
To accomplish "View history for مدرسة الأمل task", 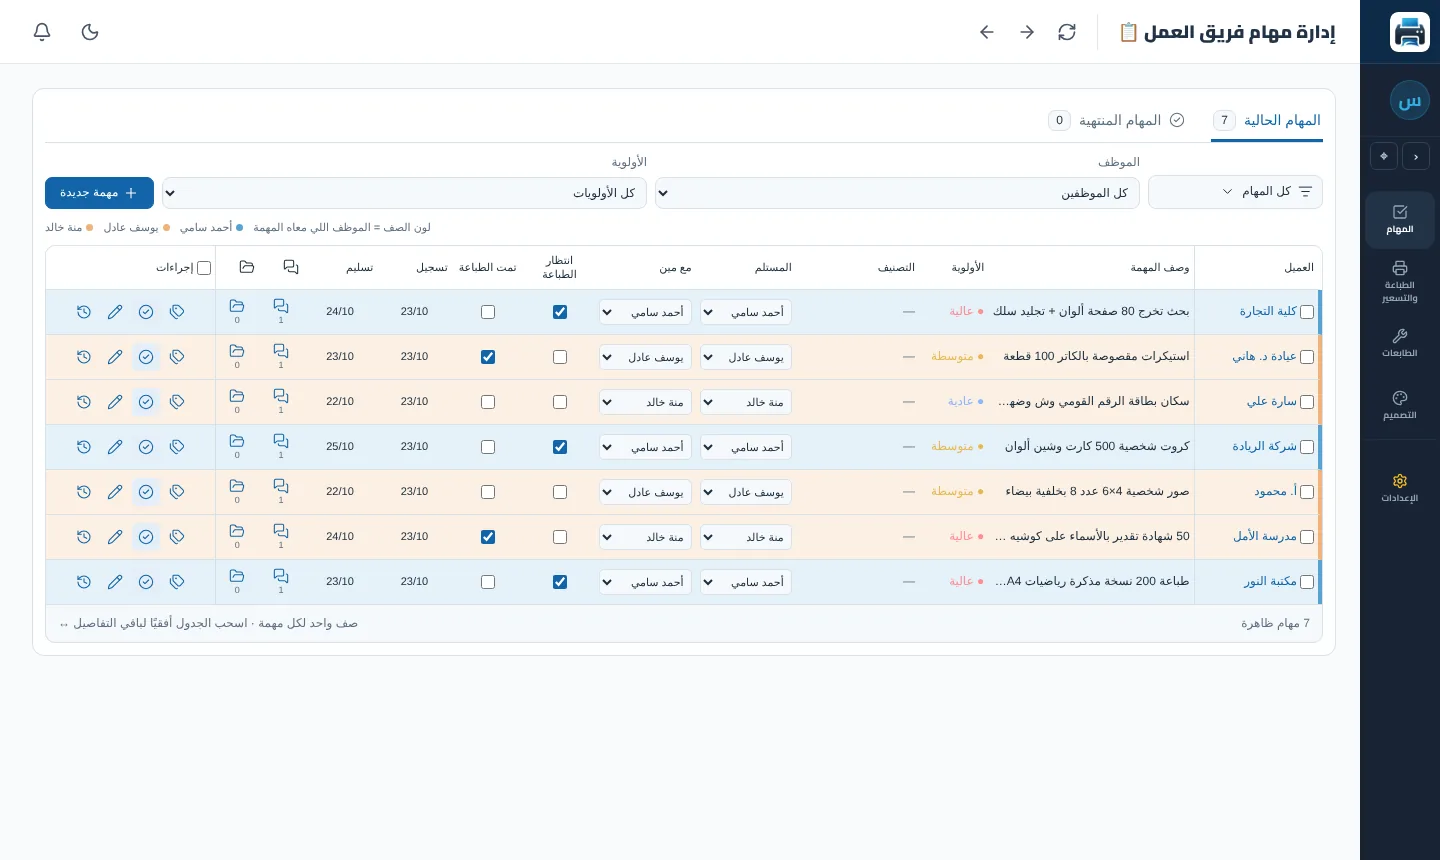I will pos(84,537).
